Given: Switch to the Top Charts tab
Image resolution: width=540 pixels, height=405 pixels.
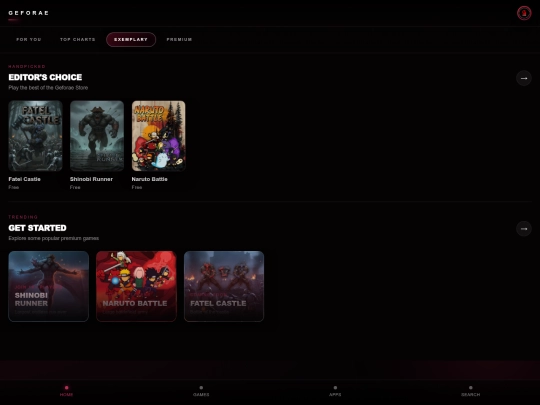Looking at the screenshot, I should pos(77,40).
